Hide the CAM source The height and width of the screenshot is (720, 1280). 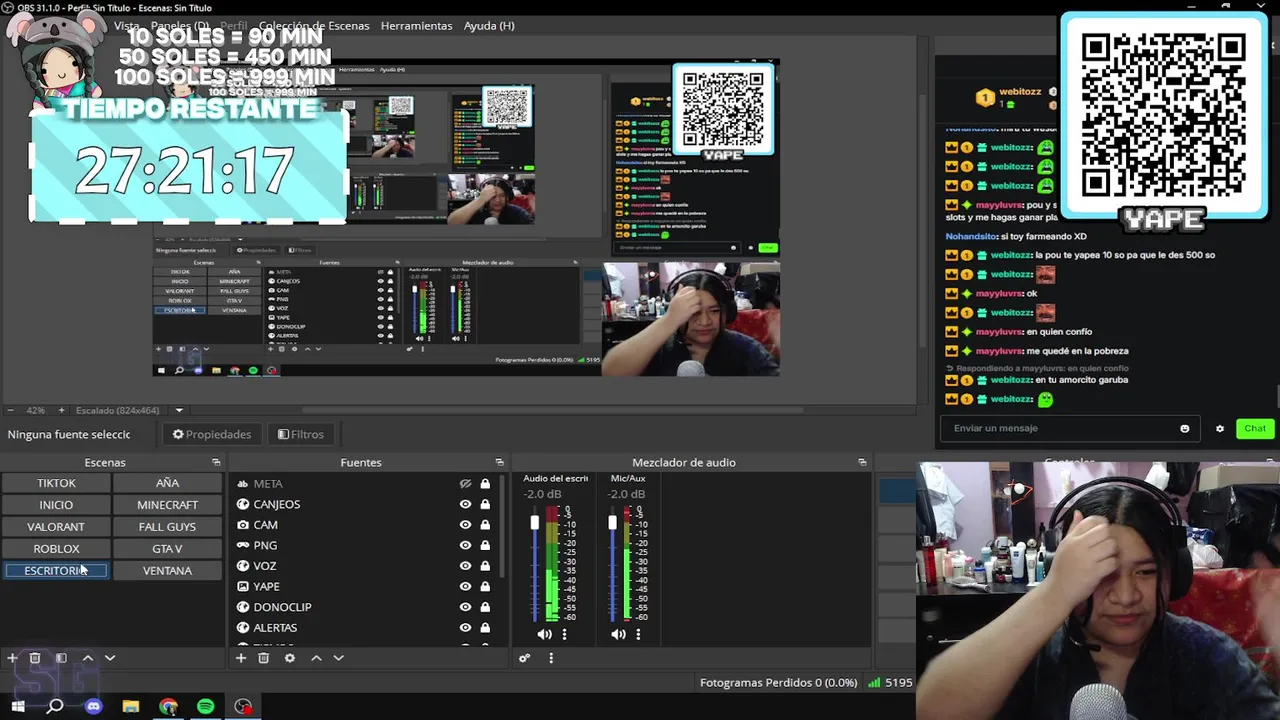tap(465, 525)
